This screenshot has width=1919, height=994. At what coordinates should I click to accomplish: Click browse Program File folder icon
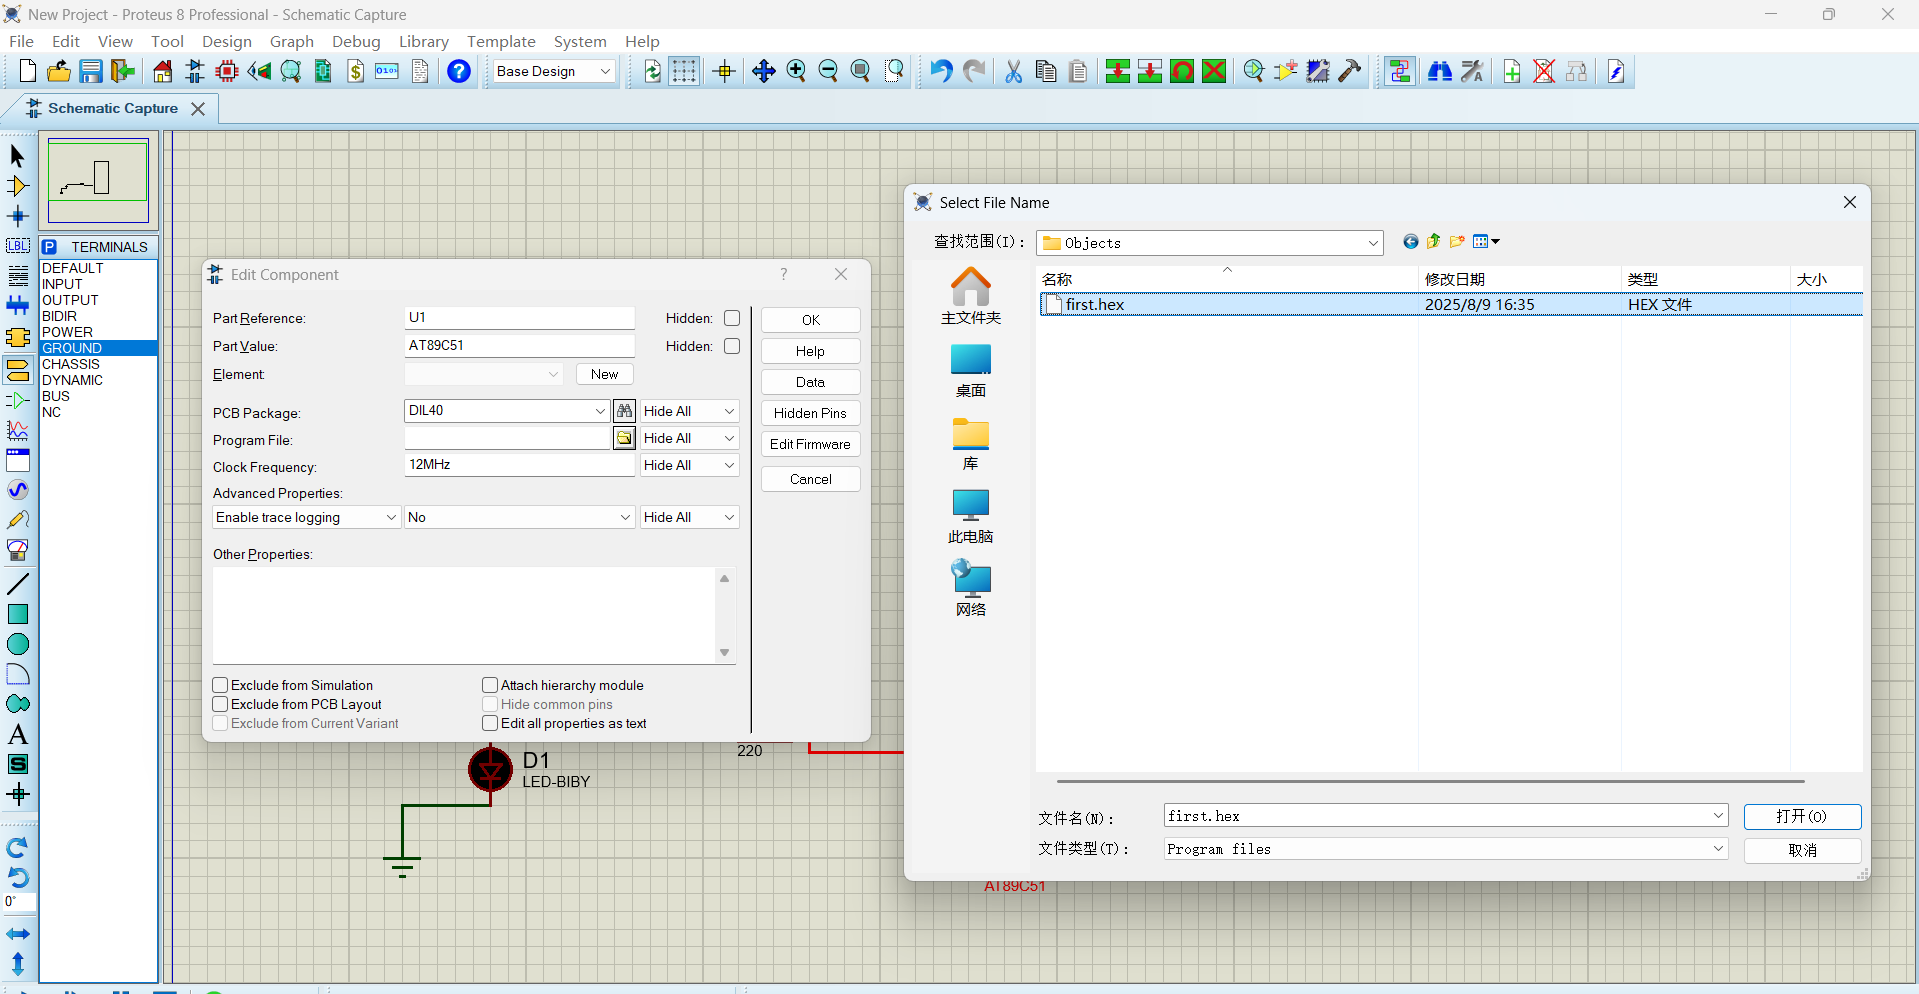pyautogui.click(x=624, y=438)
